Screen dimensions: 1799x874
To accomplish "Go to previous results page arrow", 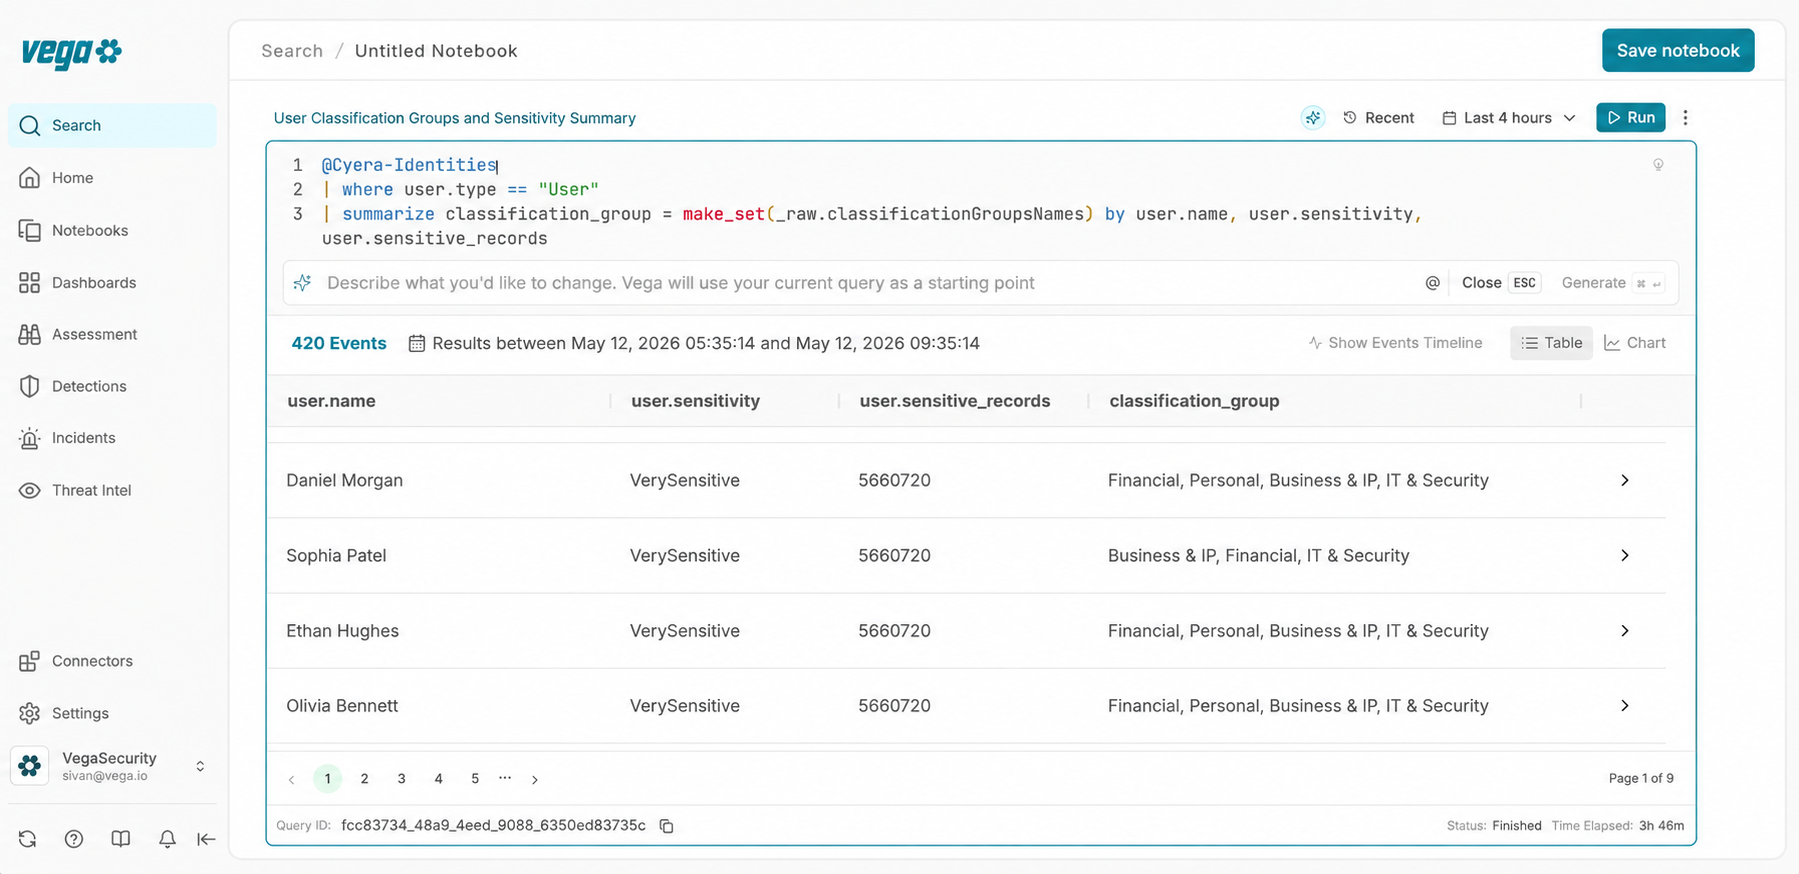I will (291, 780).
